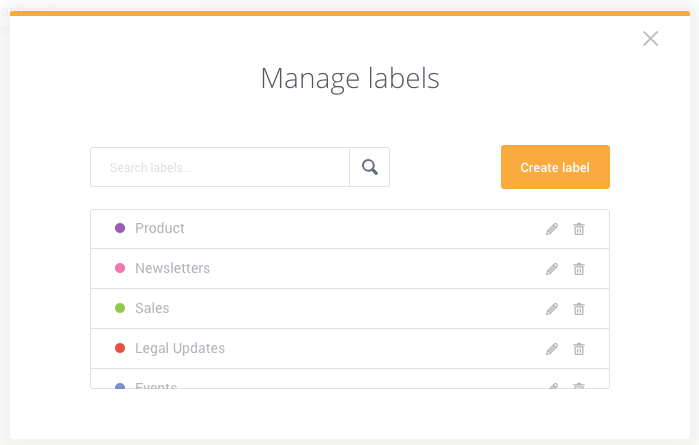Image resolution: width=699 pixels, height=445 pixels.
Task: Click the pencil icon for Newsletters
Action: pos(552,269)
